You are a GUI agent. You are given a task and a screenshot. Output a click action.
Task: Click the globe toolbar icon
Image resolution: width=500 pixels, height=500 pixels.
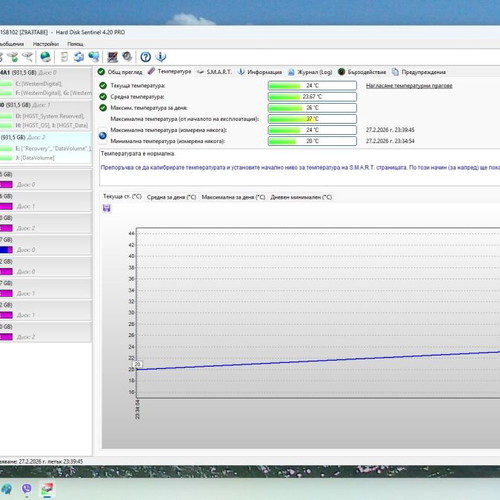[x=45, y=57]
